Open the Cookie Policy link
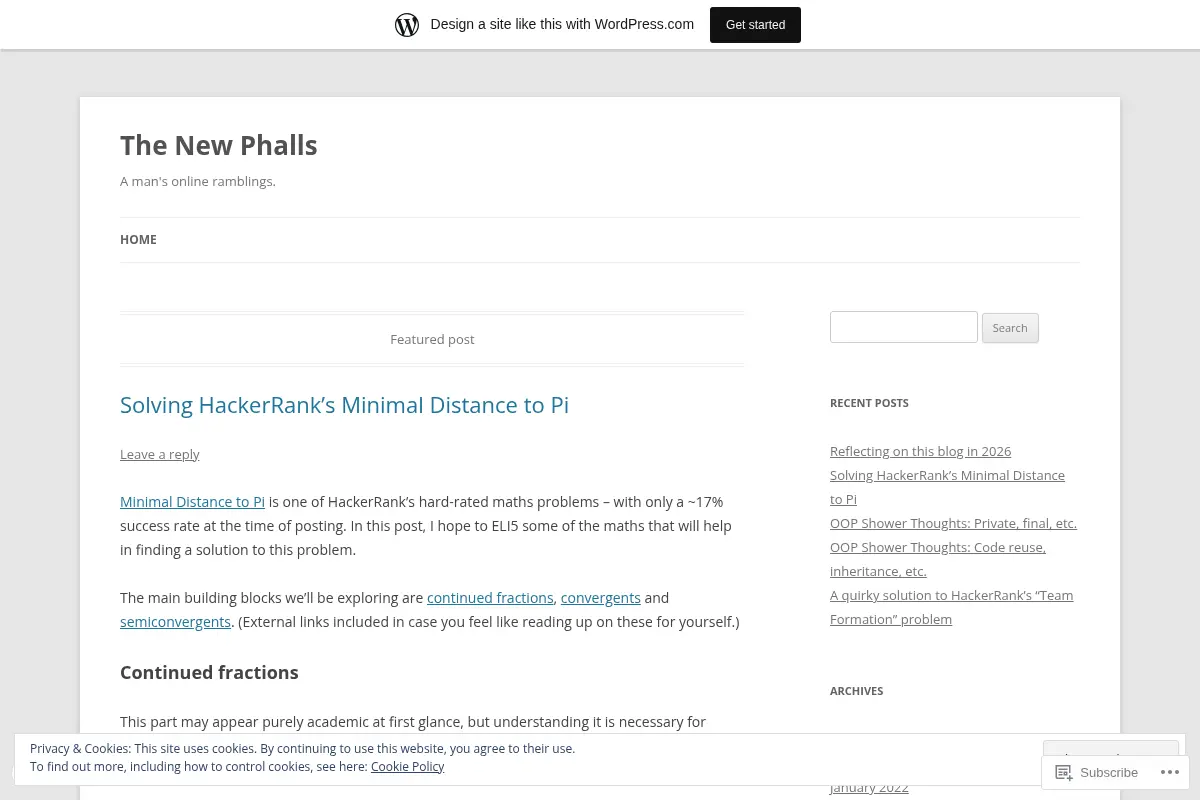Viewport: 1200px width, 800px height. click(x=407, y=767)
